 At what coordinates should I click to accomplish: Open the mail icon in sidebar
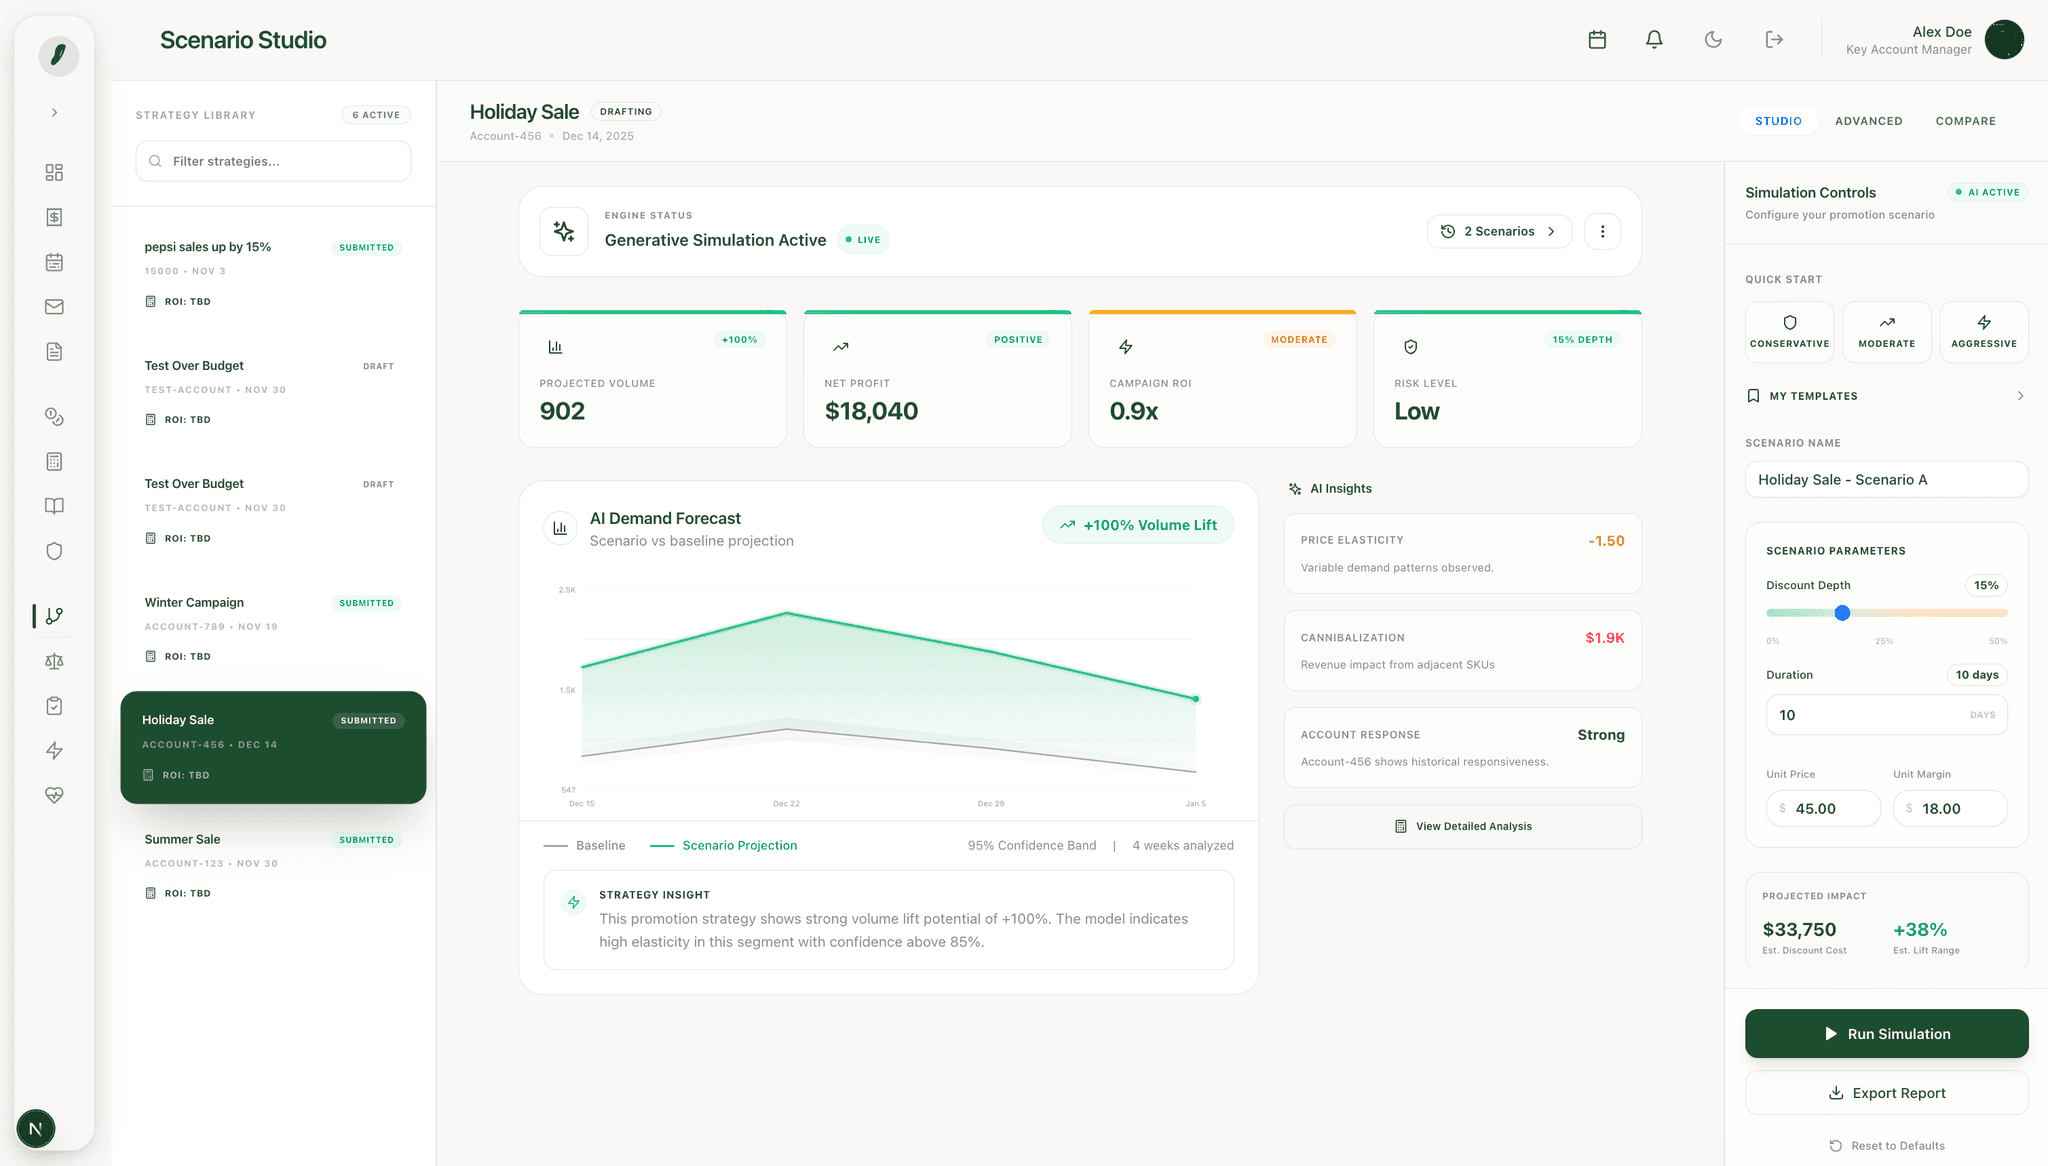pyautogui.click(x=54, y=307)
